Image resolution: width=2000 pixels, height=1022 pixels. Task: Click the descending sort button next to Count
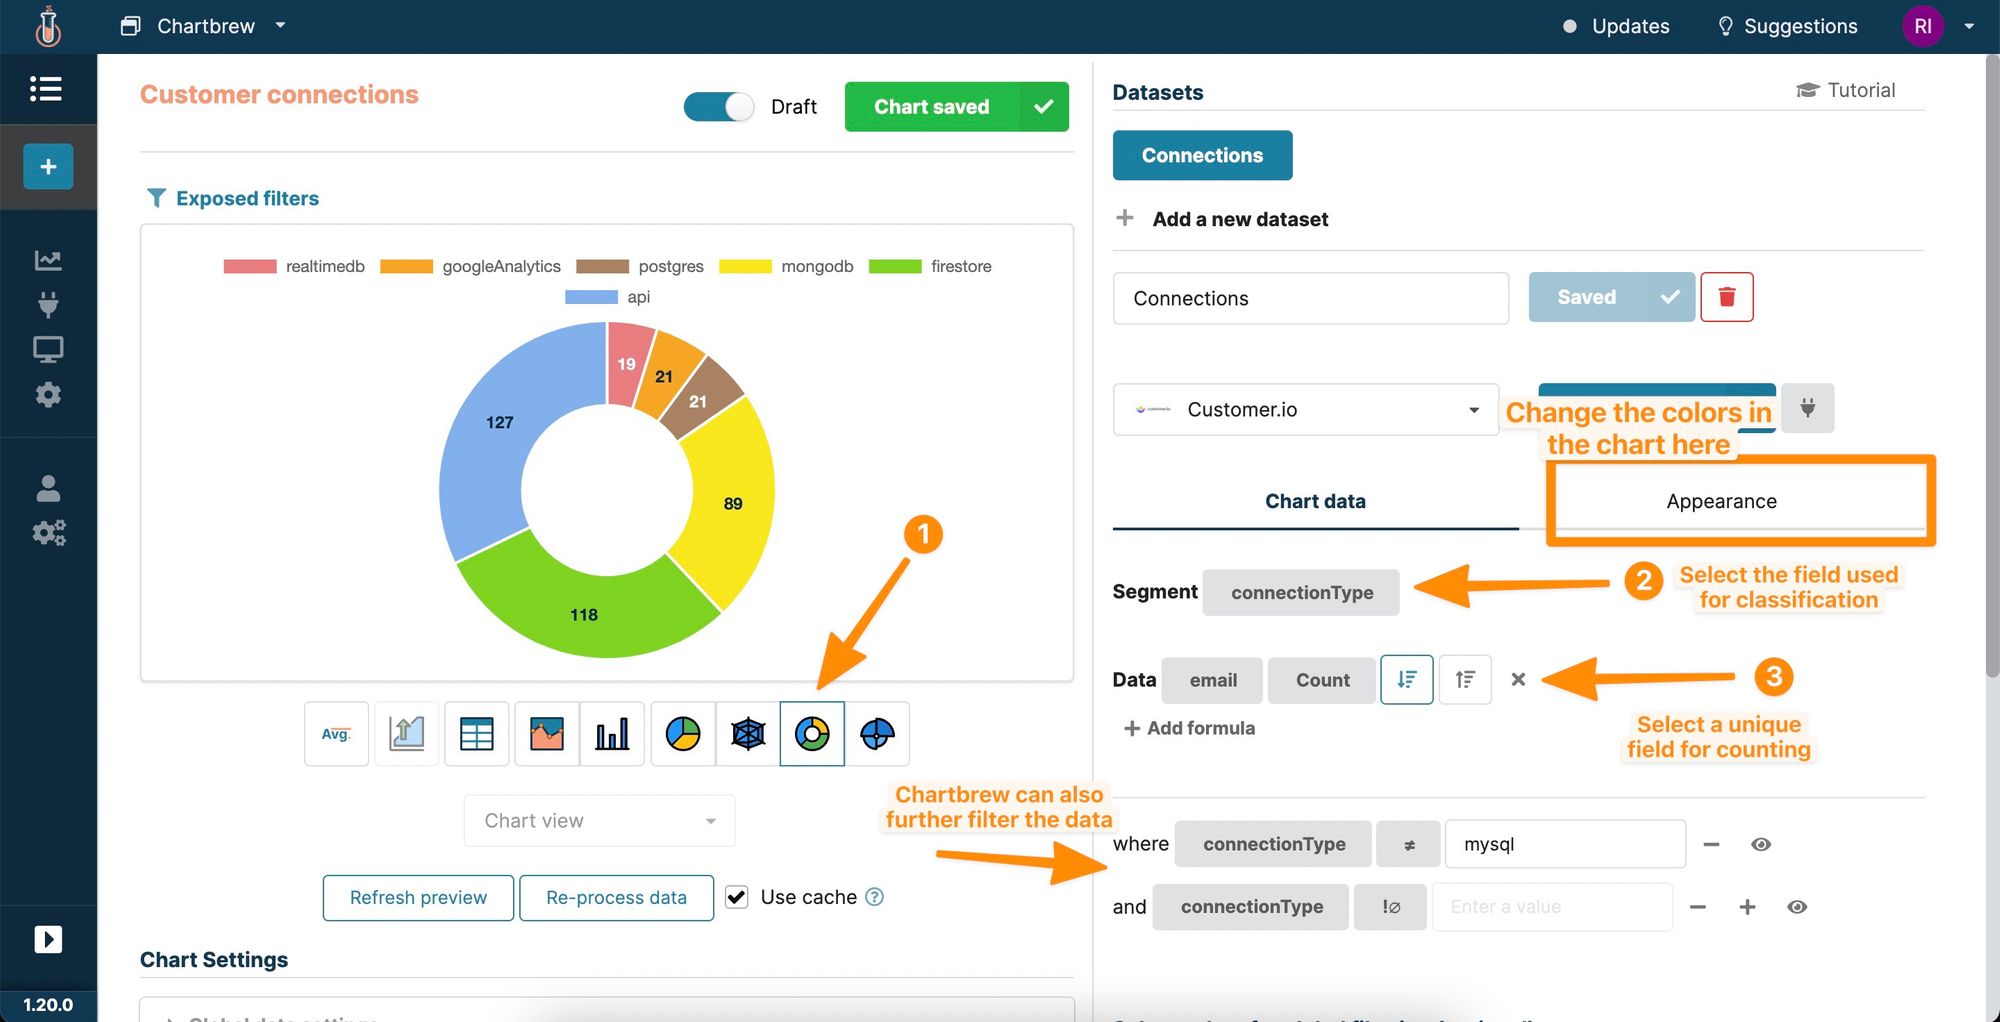[x=1406, y=679]
